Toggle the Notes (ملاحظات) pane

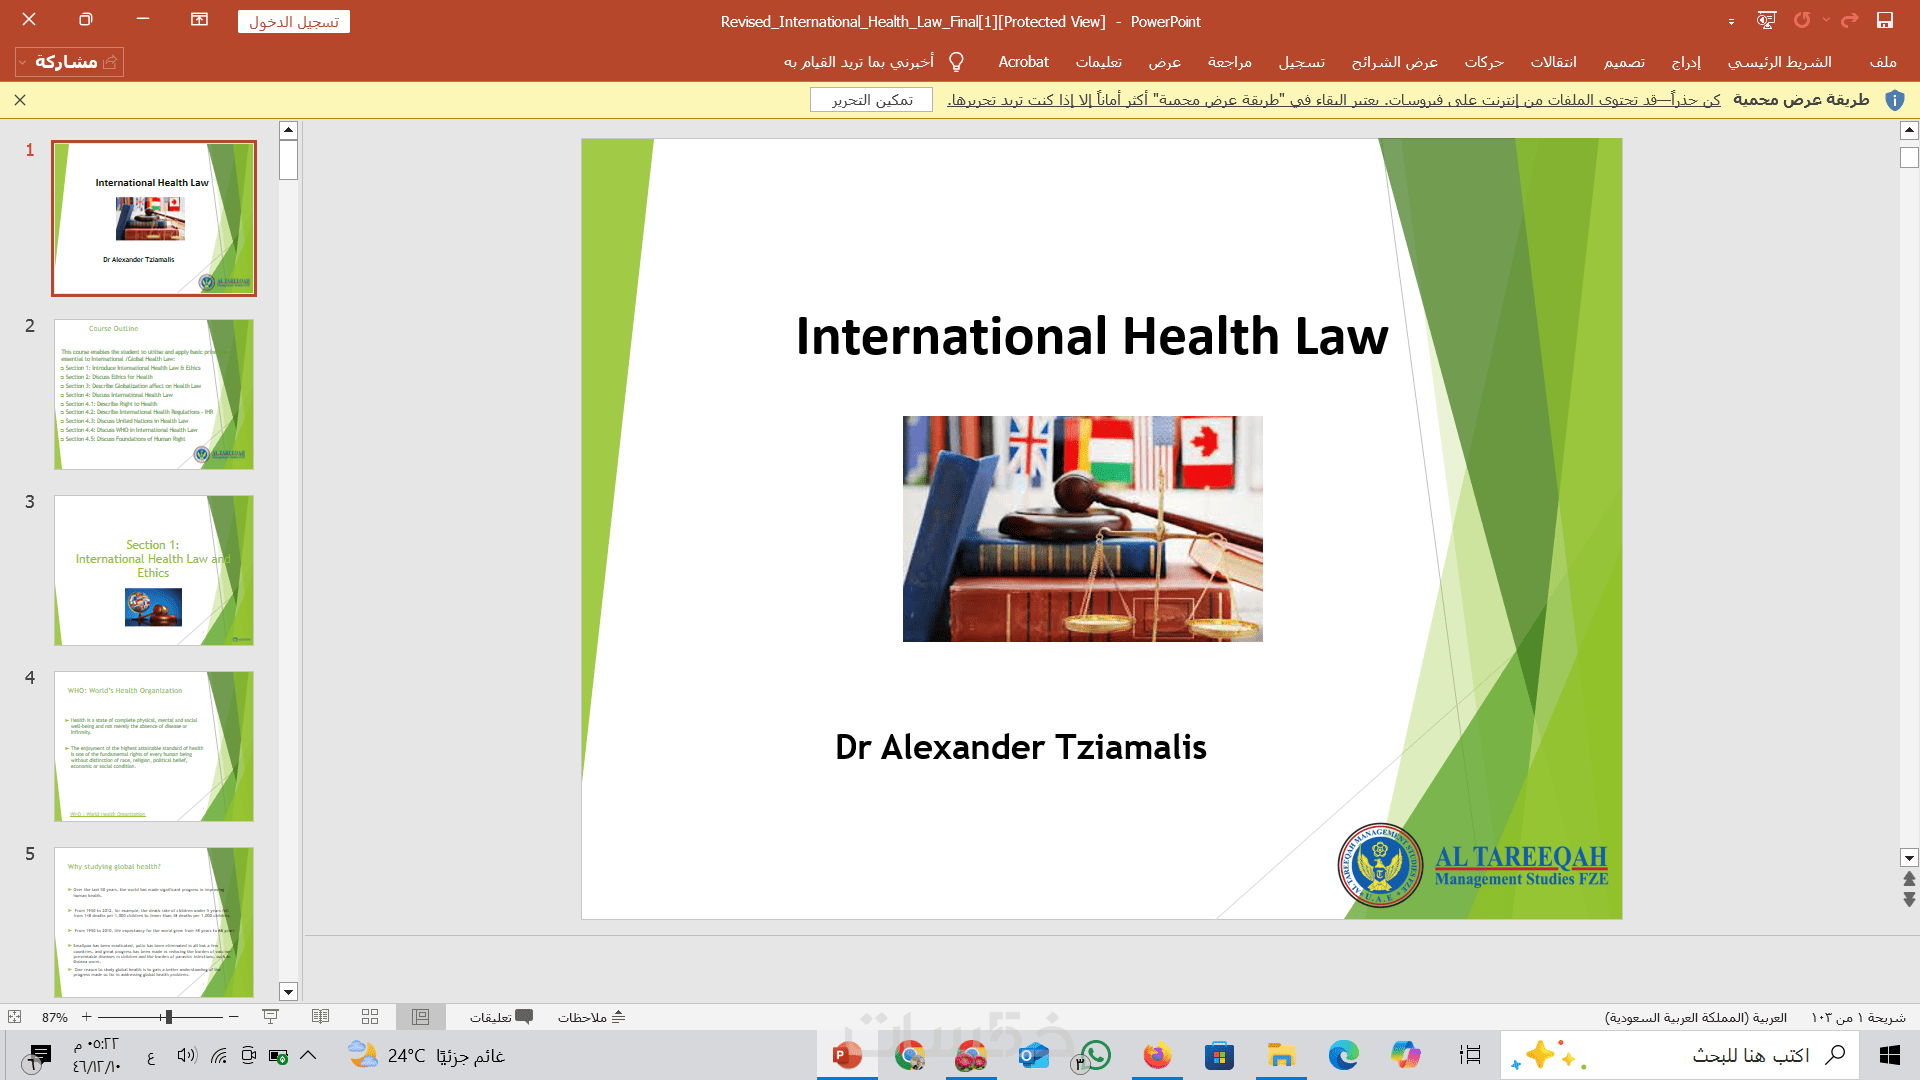point(591,1017)
